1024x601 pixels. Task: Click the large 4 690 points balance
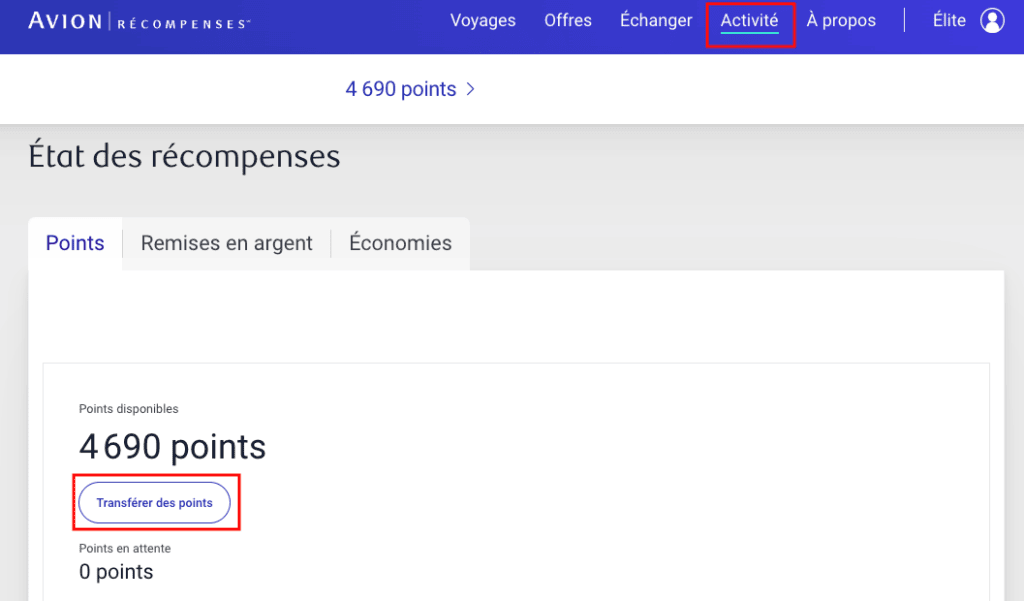[x=172, y=447]
